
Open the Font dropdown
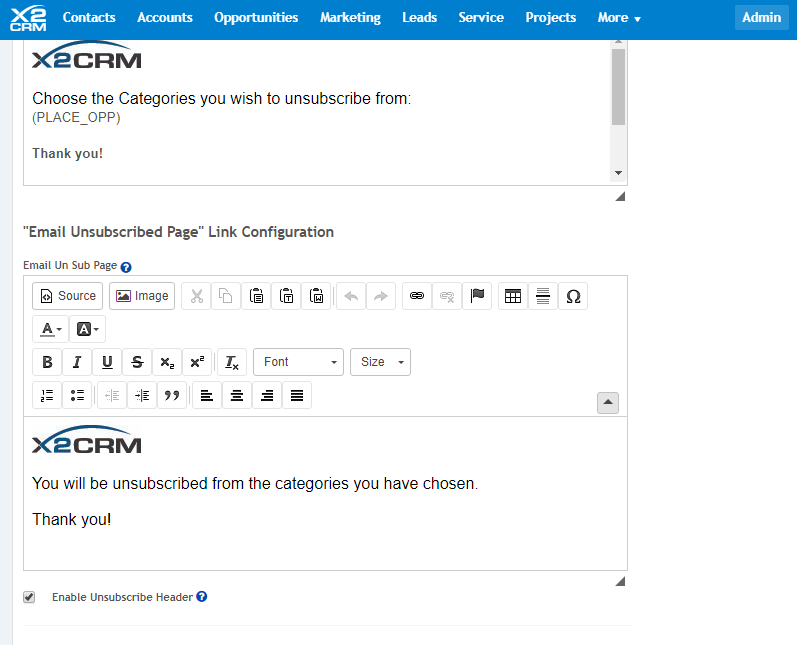(298, 362)
